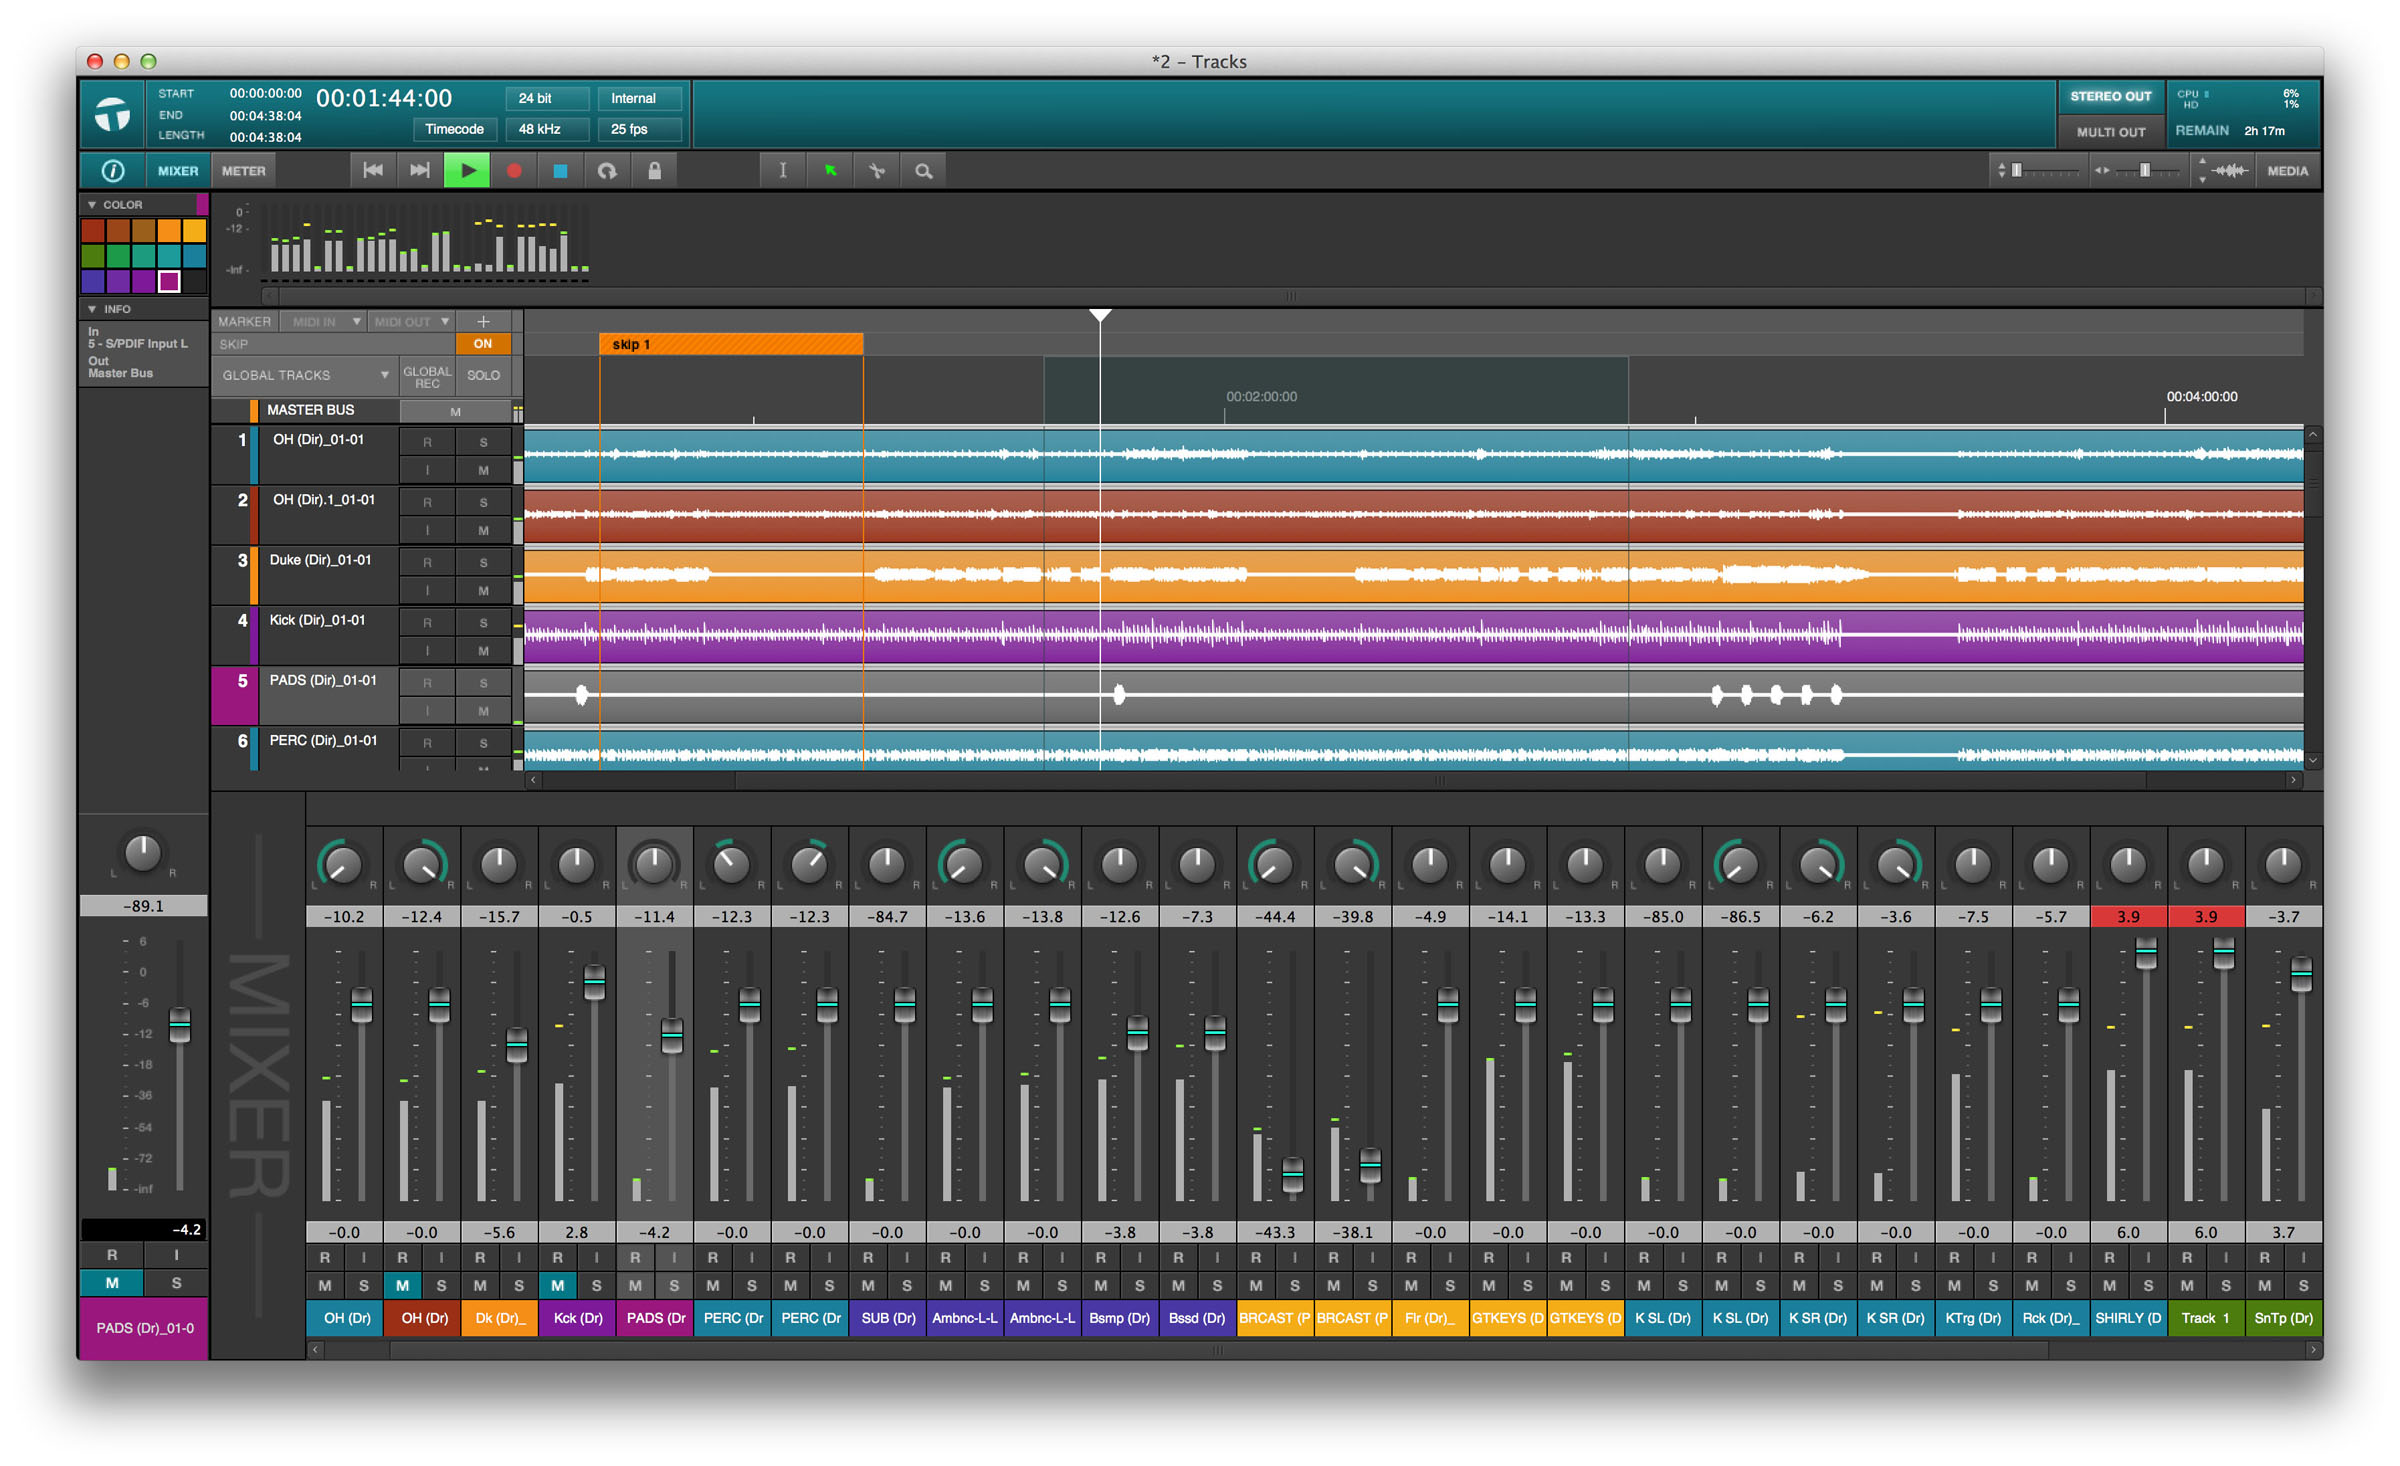The image size is (2400, 1466).
Task: Open the MIDI IN dropdown
Action: click(x=325, y=322)
